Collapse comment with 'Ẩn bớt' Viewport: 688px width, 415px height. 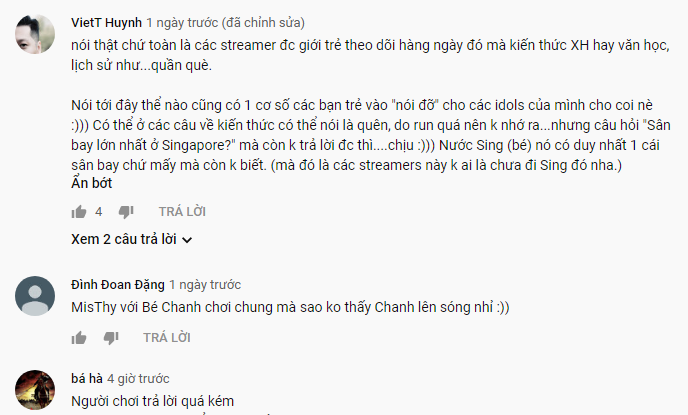tap(91, 183)
